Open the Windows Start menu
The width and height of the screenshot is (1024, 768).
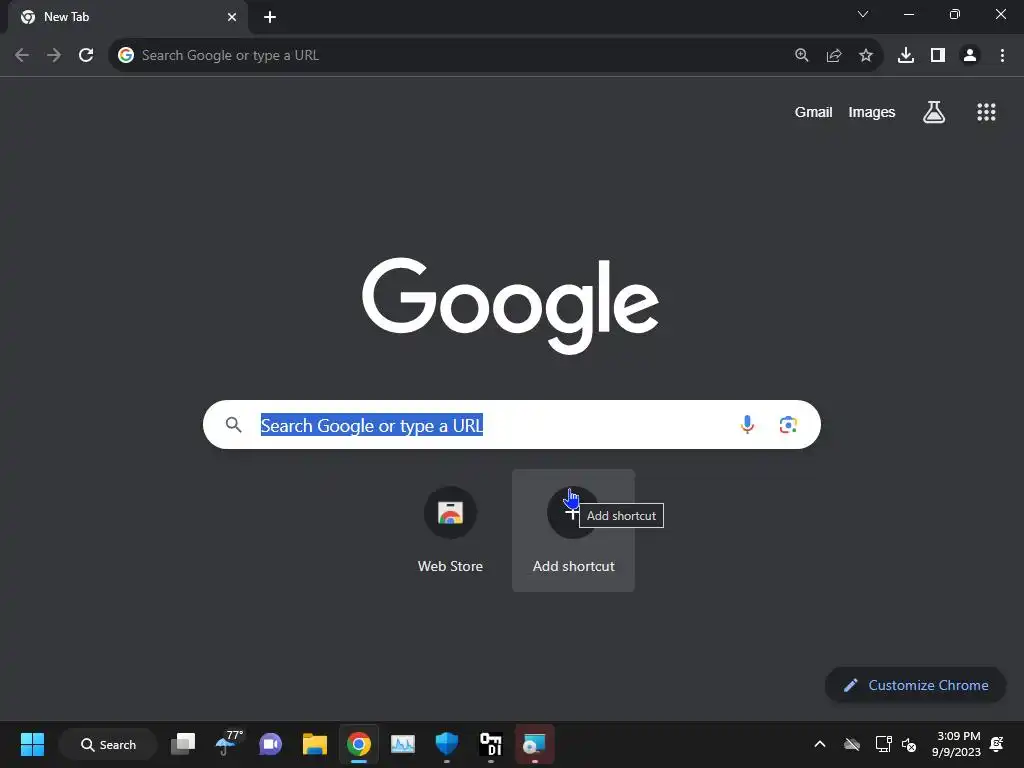(x=32, y=744)
